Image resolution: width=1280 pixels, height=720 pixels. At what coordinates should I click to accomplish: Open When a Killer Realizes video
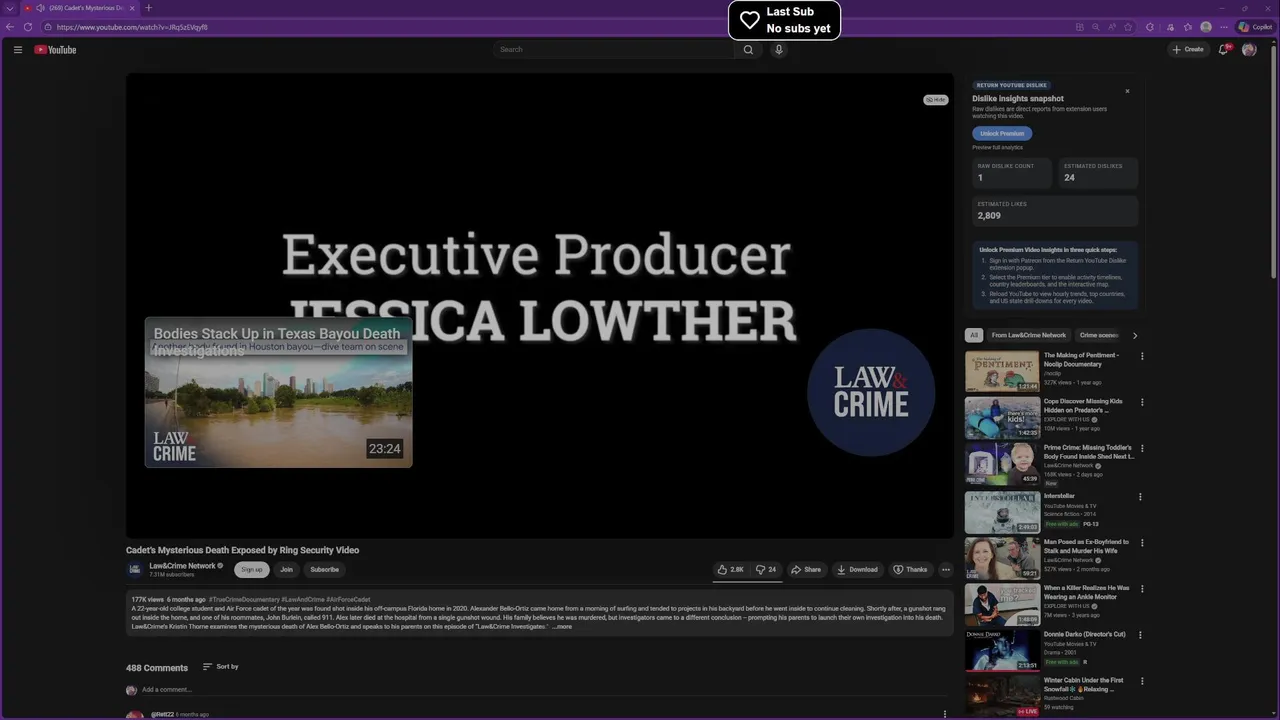click(1002, 605)
